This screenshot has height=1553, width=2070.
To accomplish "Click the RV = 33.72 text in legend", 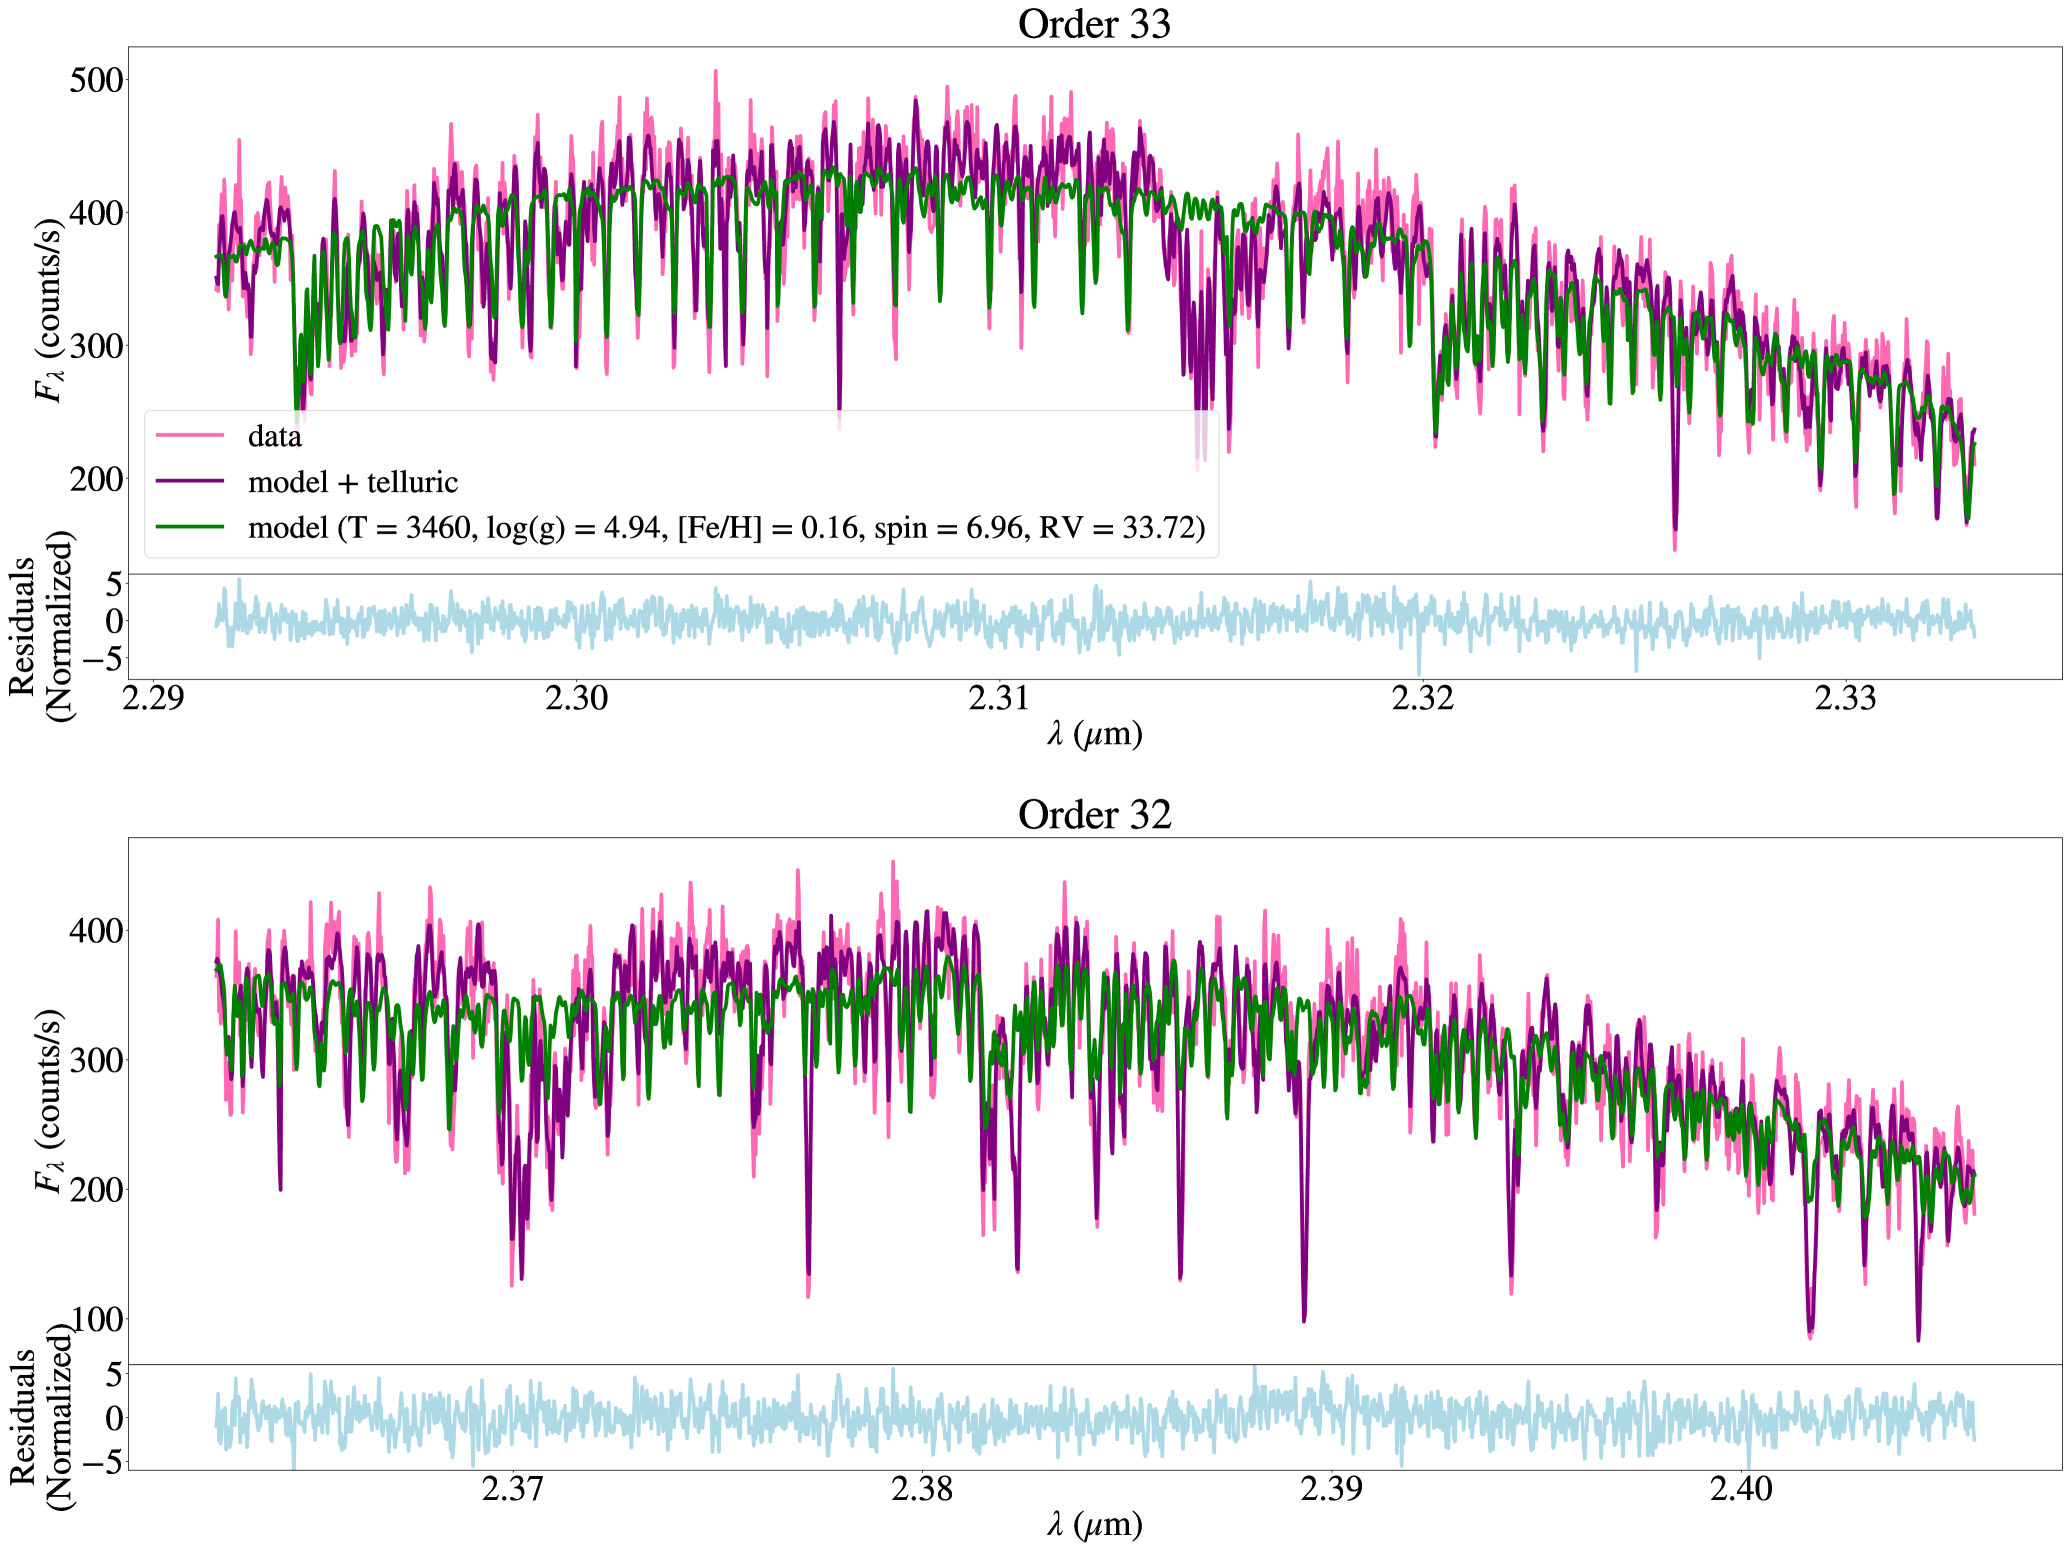I will (1122, 527).
